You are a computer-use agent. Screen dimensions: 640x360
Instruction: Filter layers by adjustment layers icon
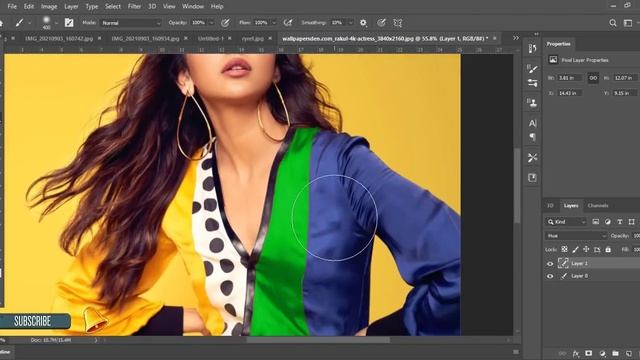point(608,222)
